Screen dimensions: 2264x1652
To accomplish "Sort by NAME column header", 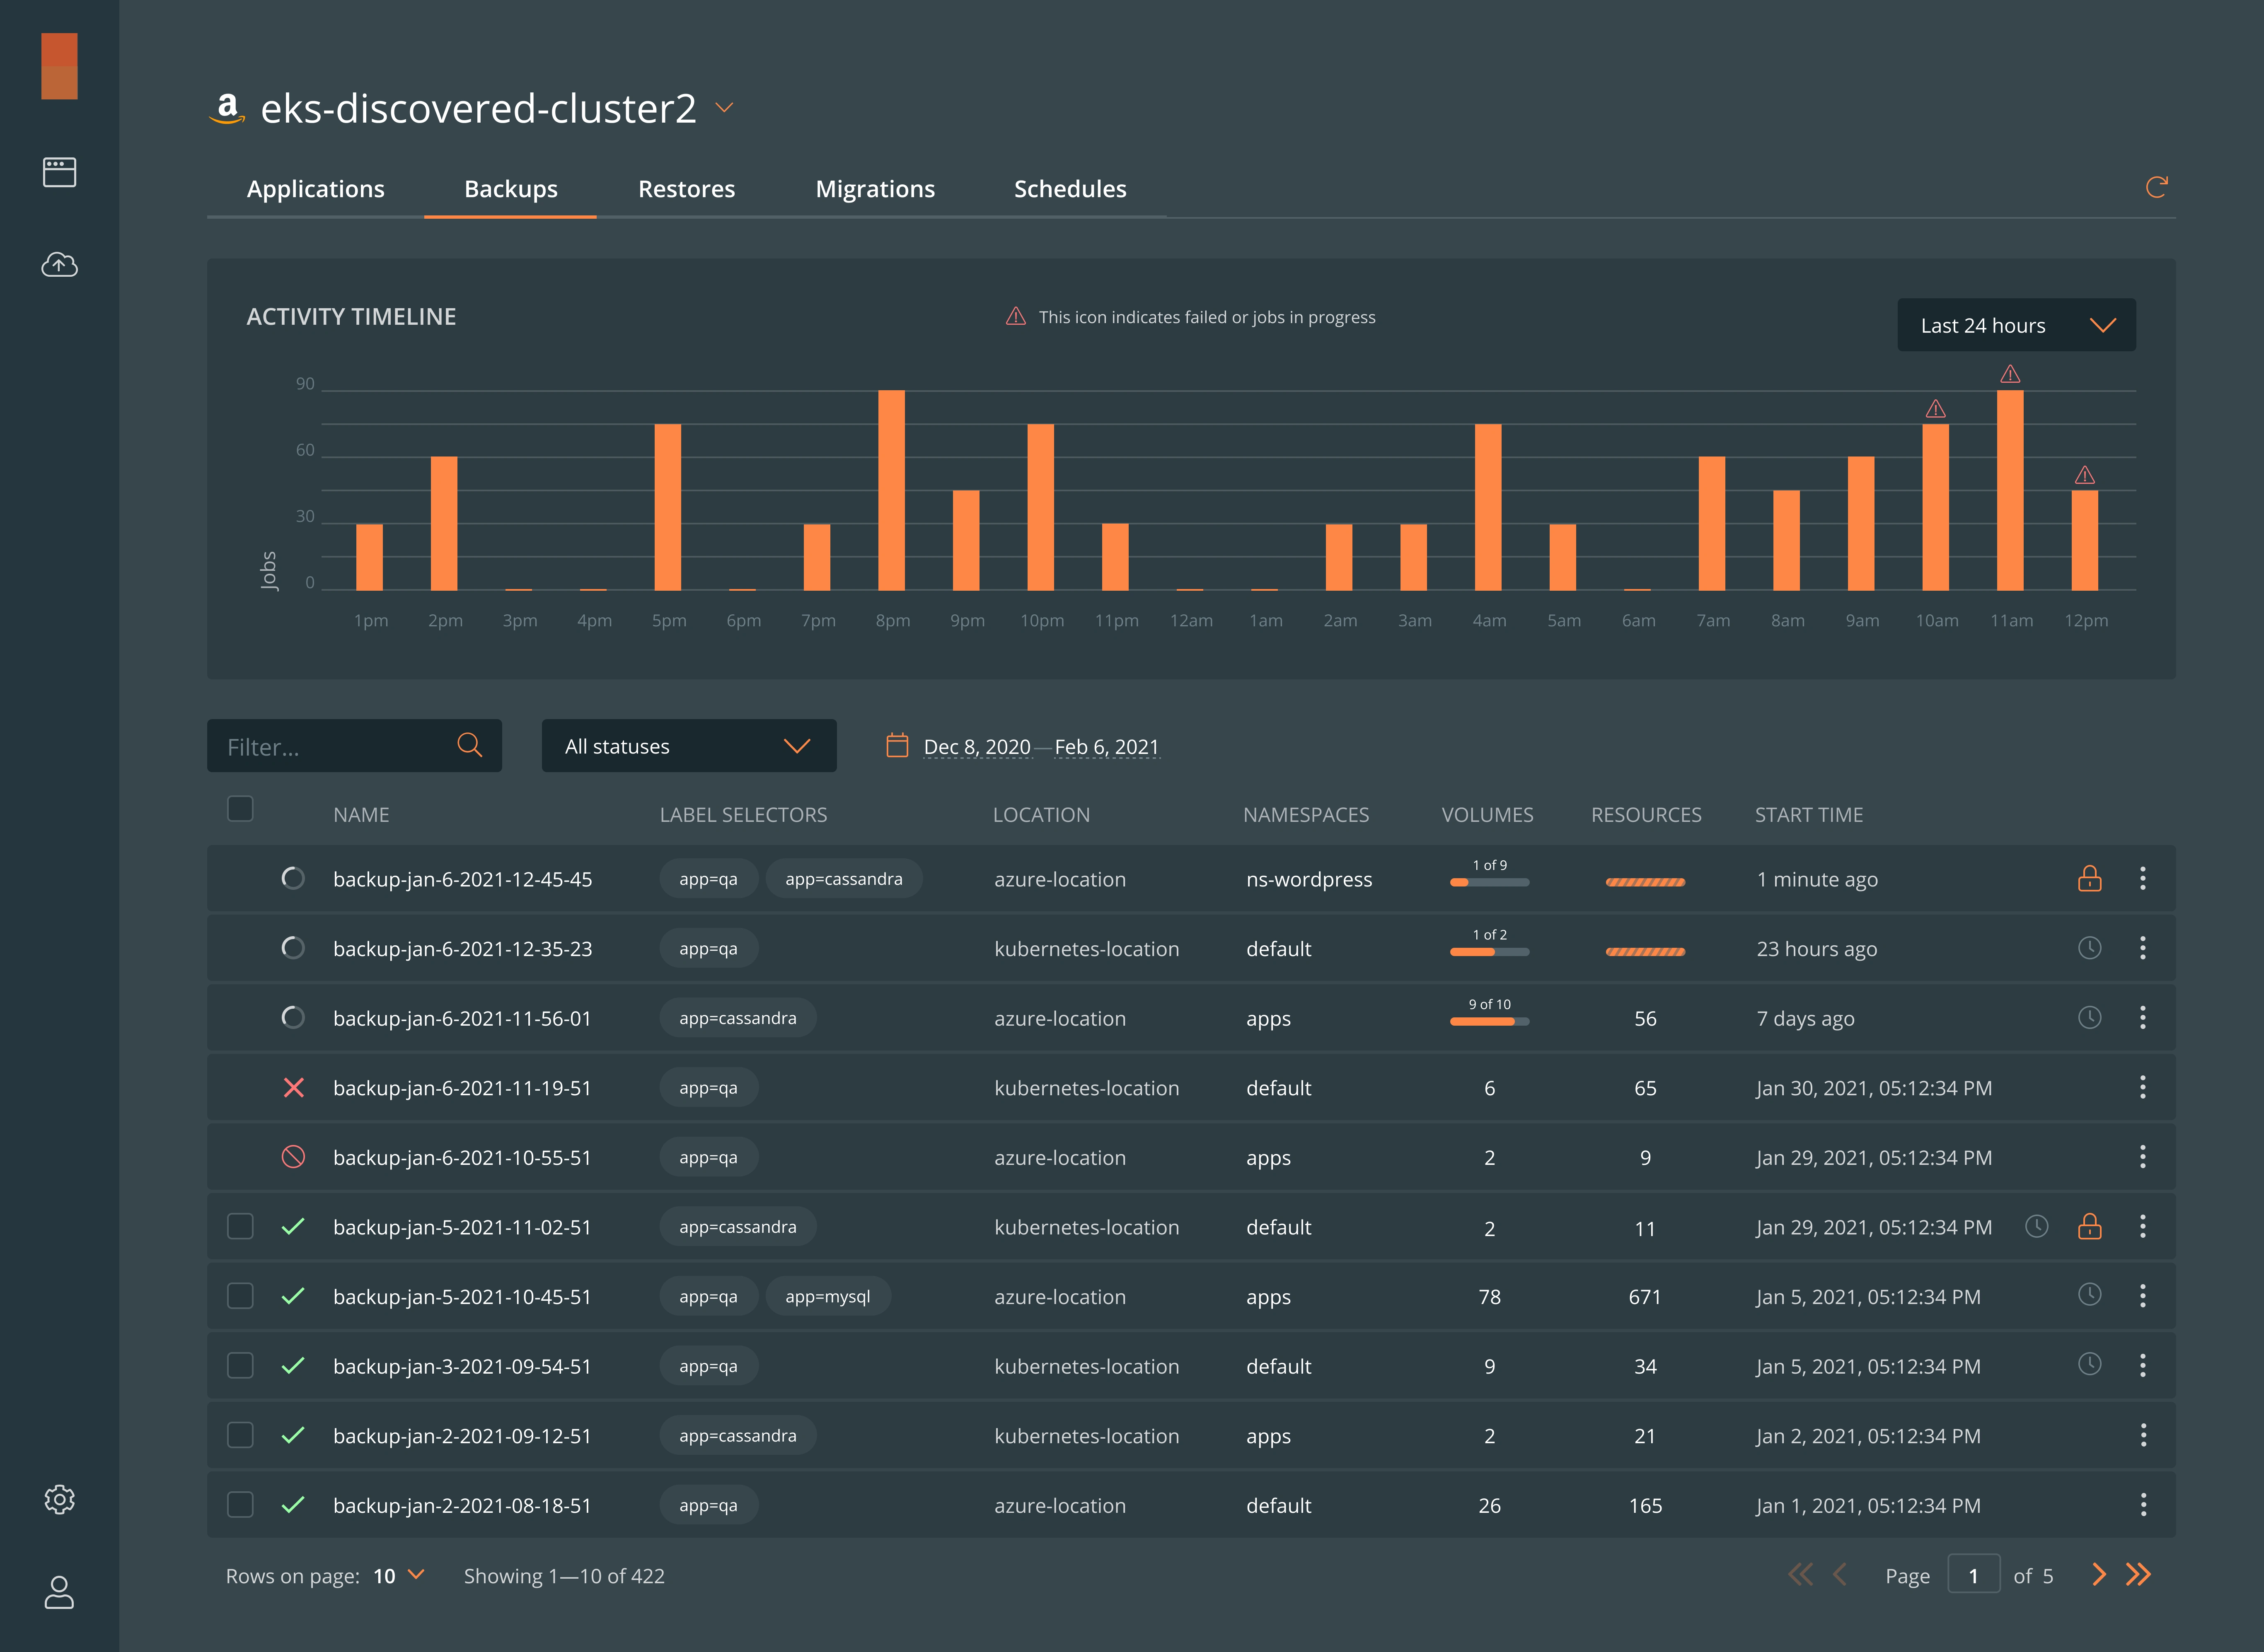I will coord(361,815).
